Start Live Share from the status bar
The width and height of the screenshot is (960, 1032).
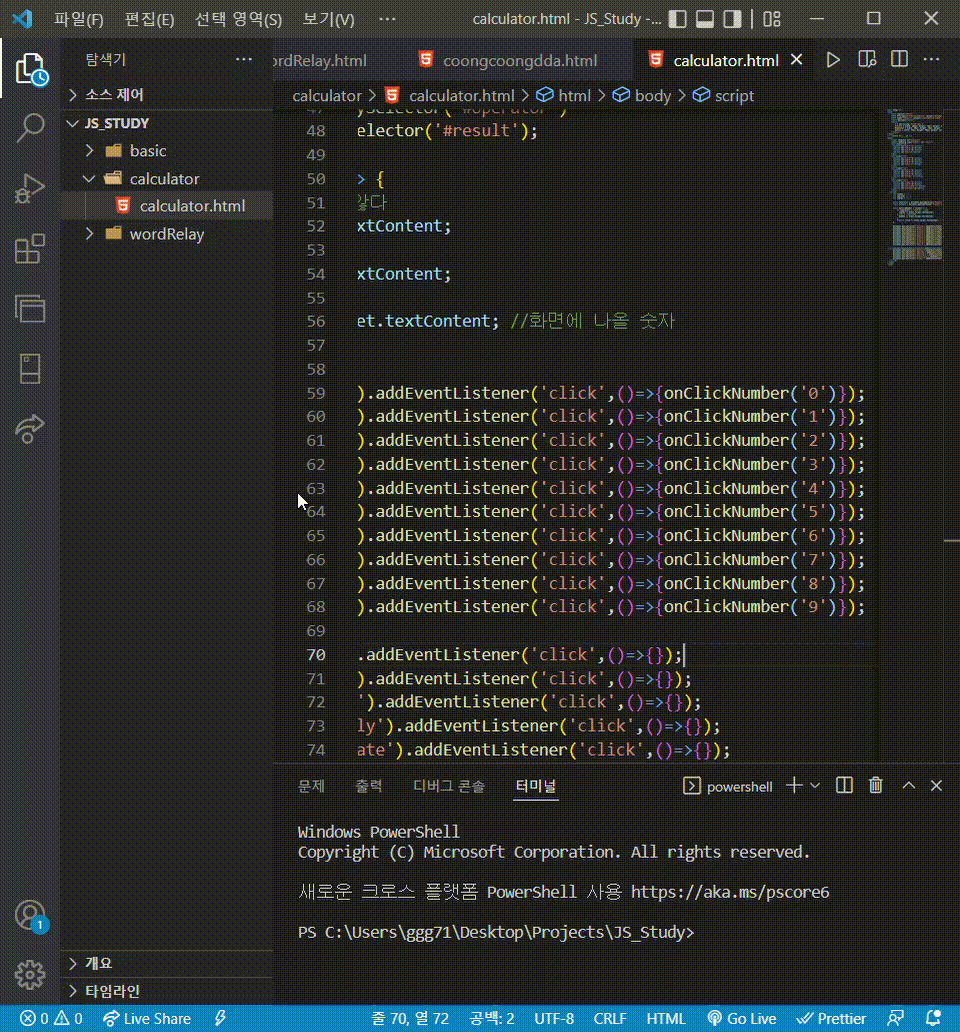point(147,1018)
